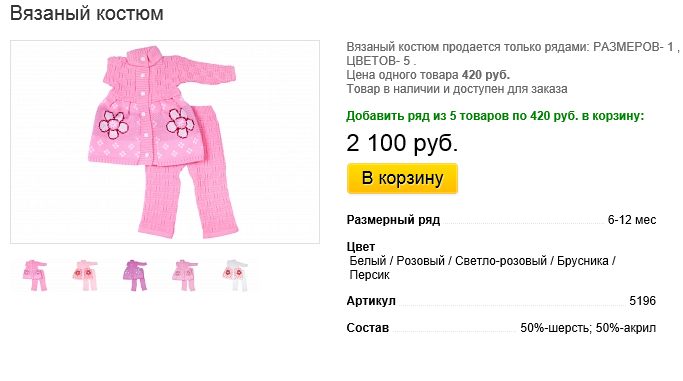Open the bright pink suit thumbnail

(35, 275)
